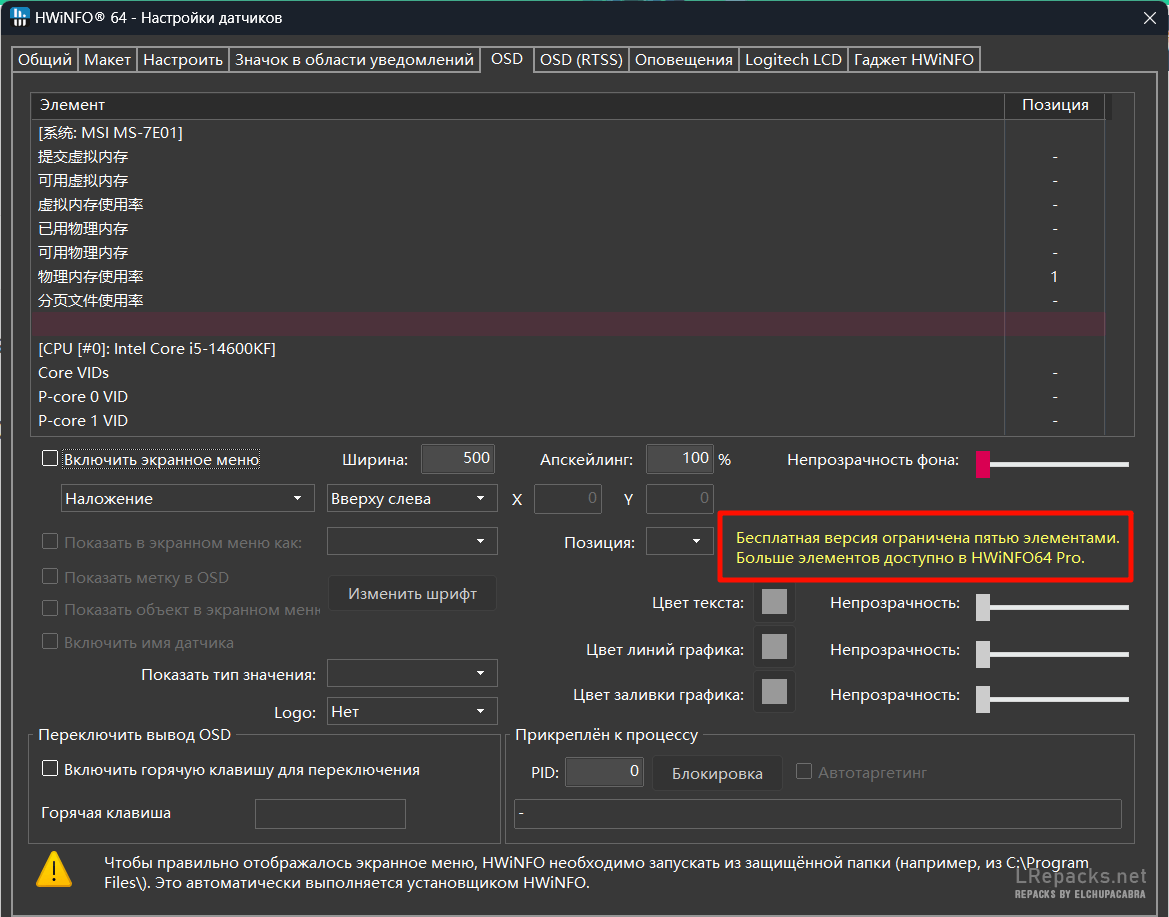The width and height of the screenshot is (1169, 917).
Task: Select the 可用虚拟内存 row
Action: (x=567, y=180)
